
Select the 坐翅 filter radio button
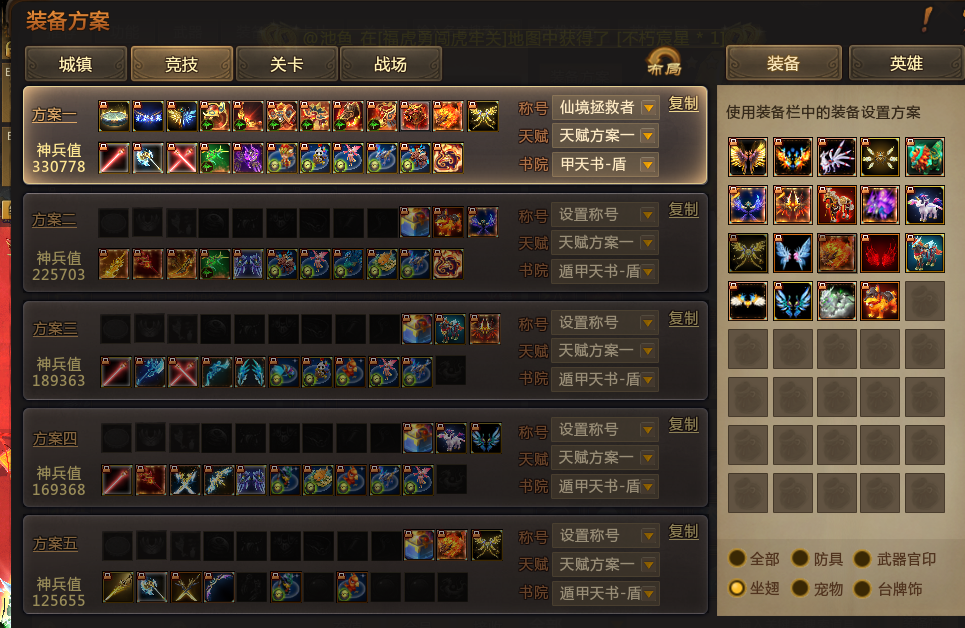tap(737, 588)
